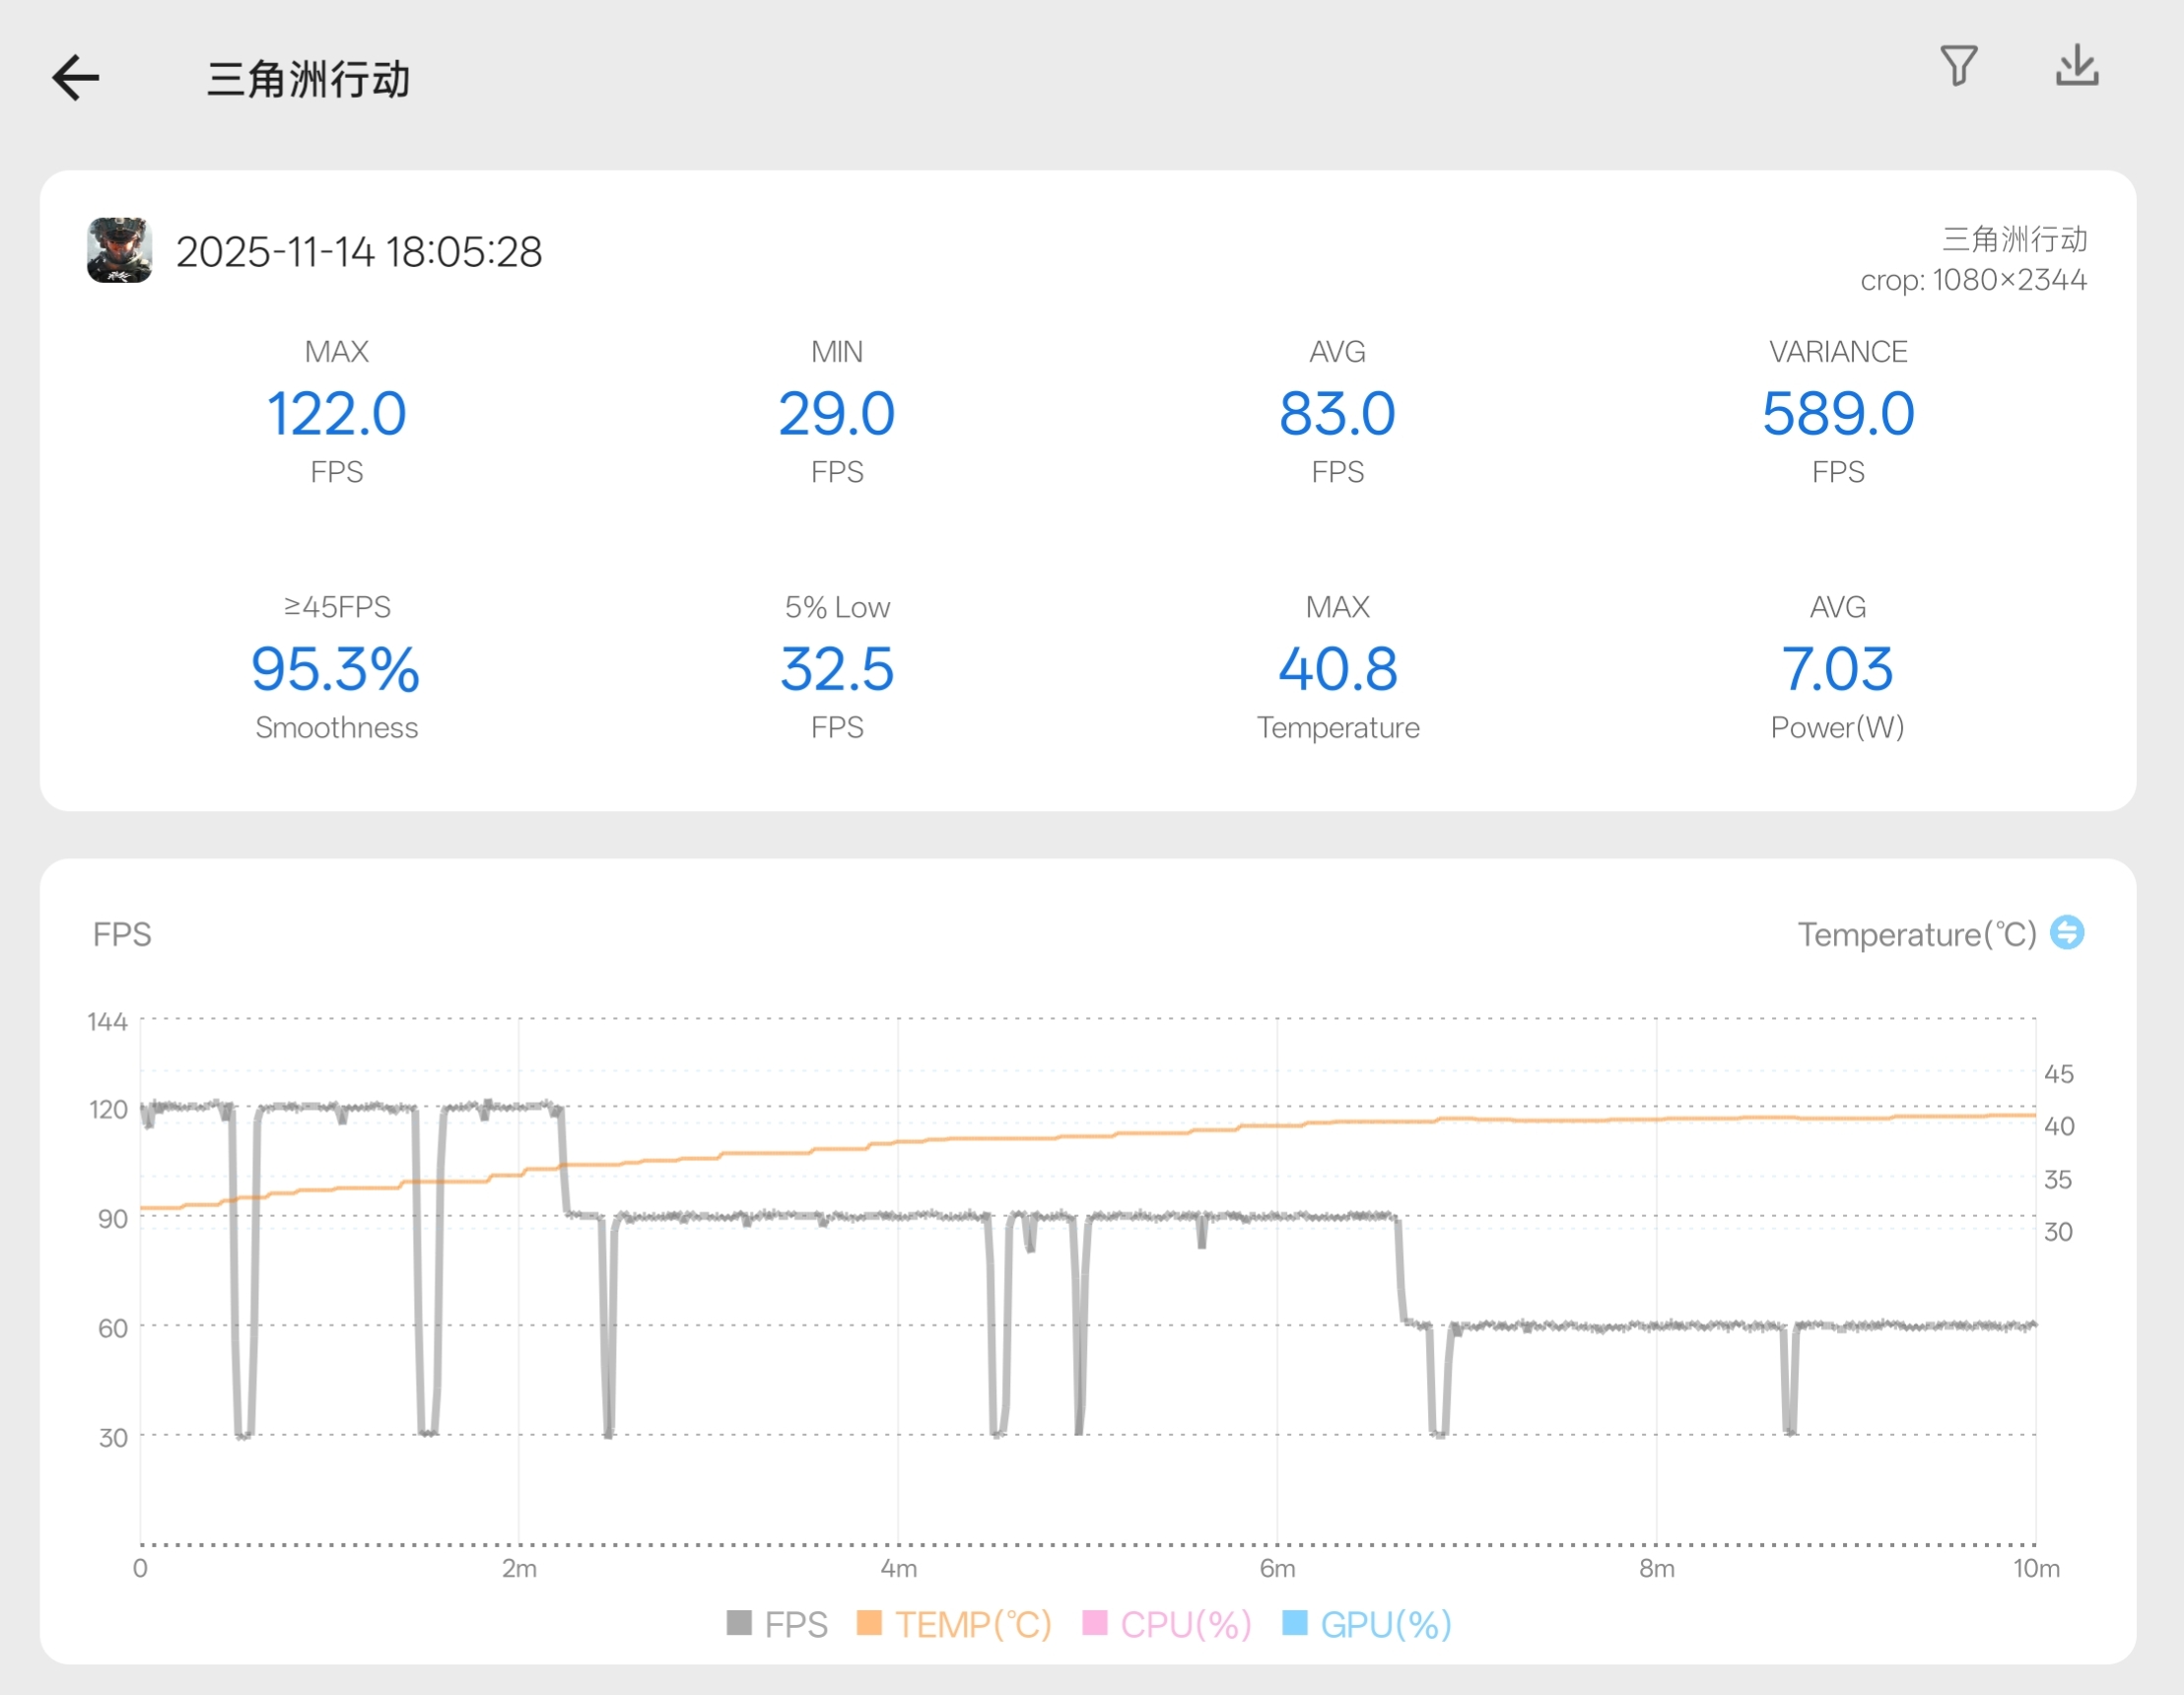
Task: Toggle GPU(%) series in legend
Action: [x=1385, y=1624]
